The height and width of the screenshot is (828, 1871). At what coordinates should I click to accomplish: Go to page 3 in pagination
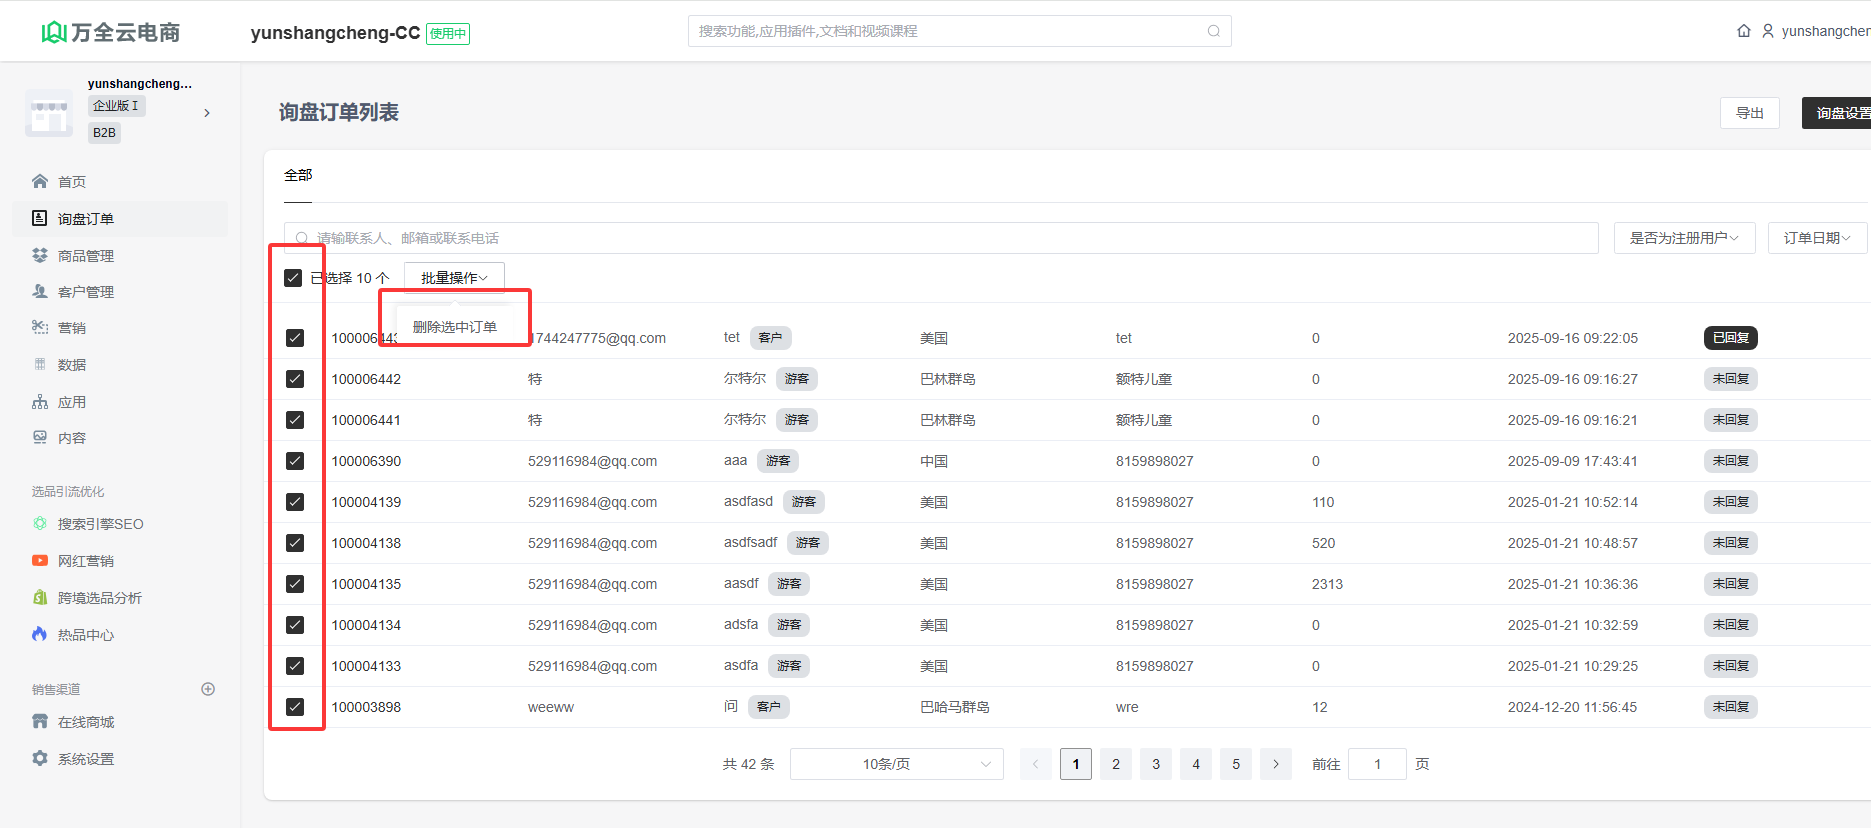coord(1156,764)
